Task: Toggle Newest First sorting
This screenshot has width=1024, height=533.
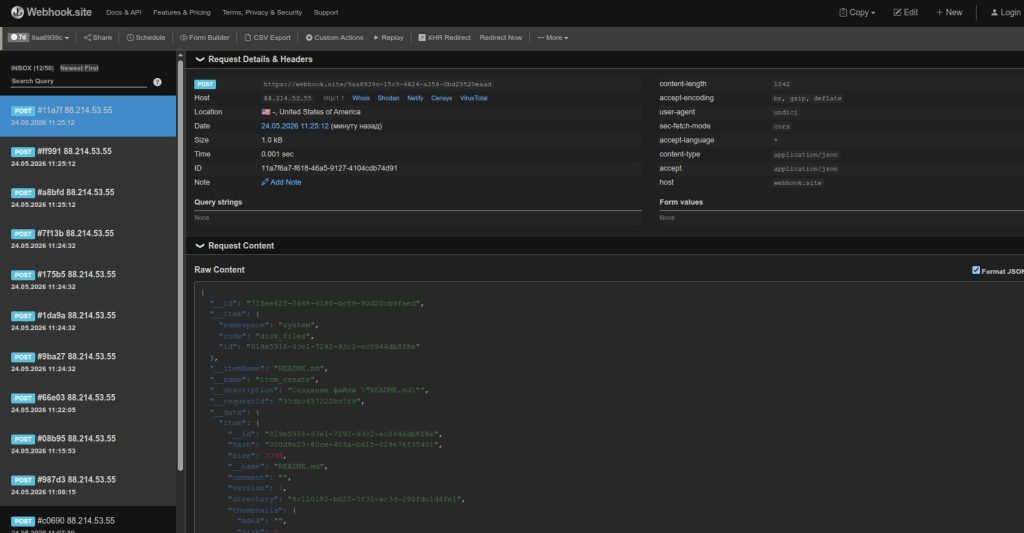Action: pos(79,68)
